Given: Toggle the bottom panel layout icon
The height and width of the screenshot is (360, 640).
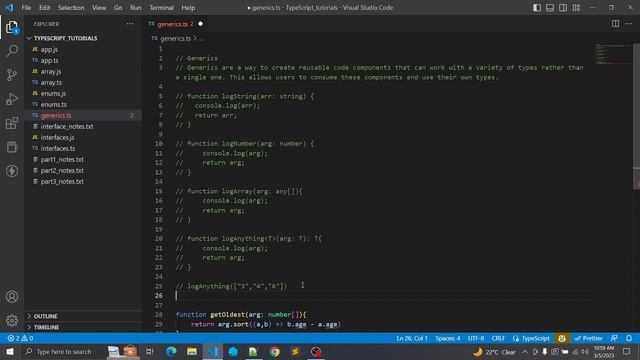Looking at the screenshot, I should click(x=550, y=7).
